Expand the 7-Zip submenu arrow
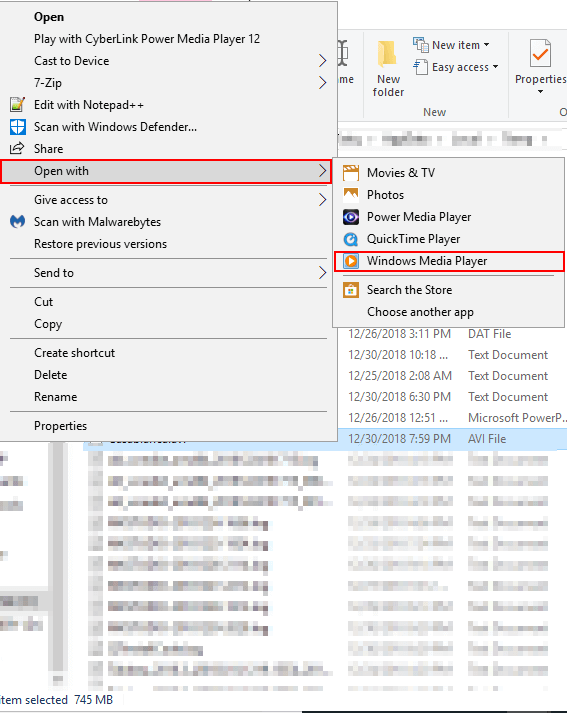The width and height of the screenshot is (567, 713). point(322,83)
